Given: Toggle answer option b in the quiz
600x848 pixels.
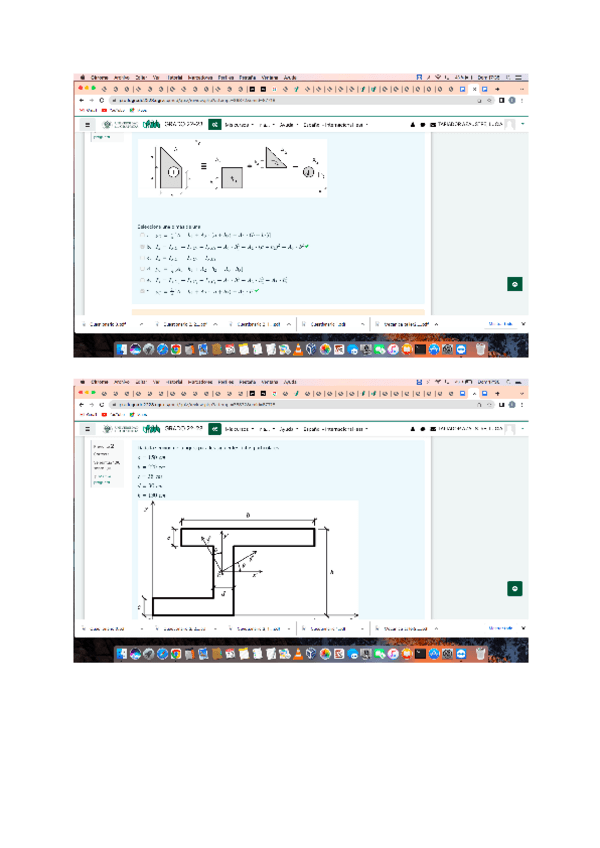Looking at the screenshot, I should coord(142,247).
